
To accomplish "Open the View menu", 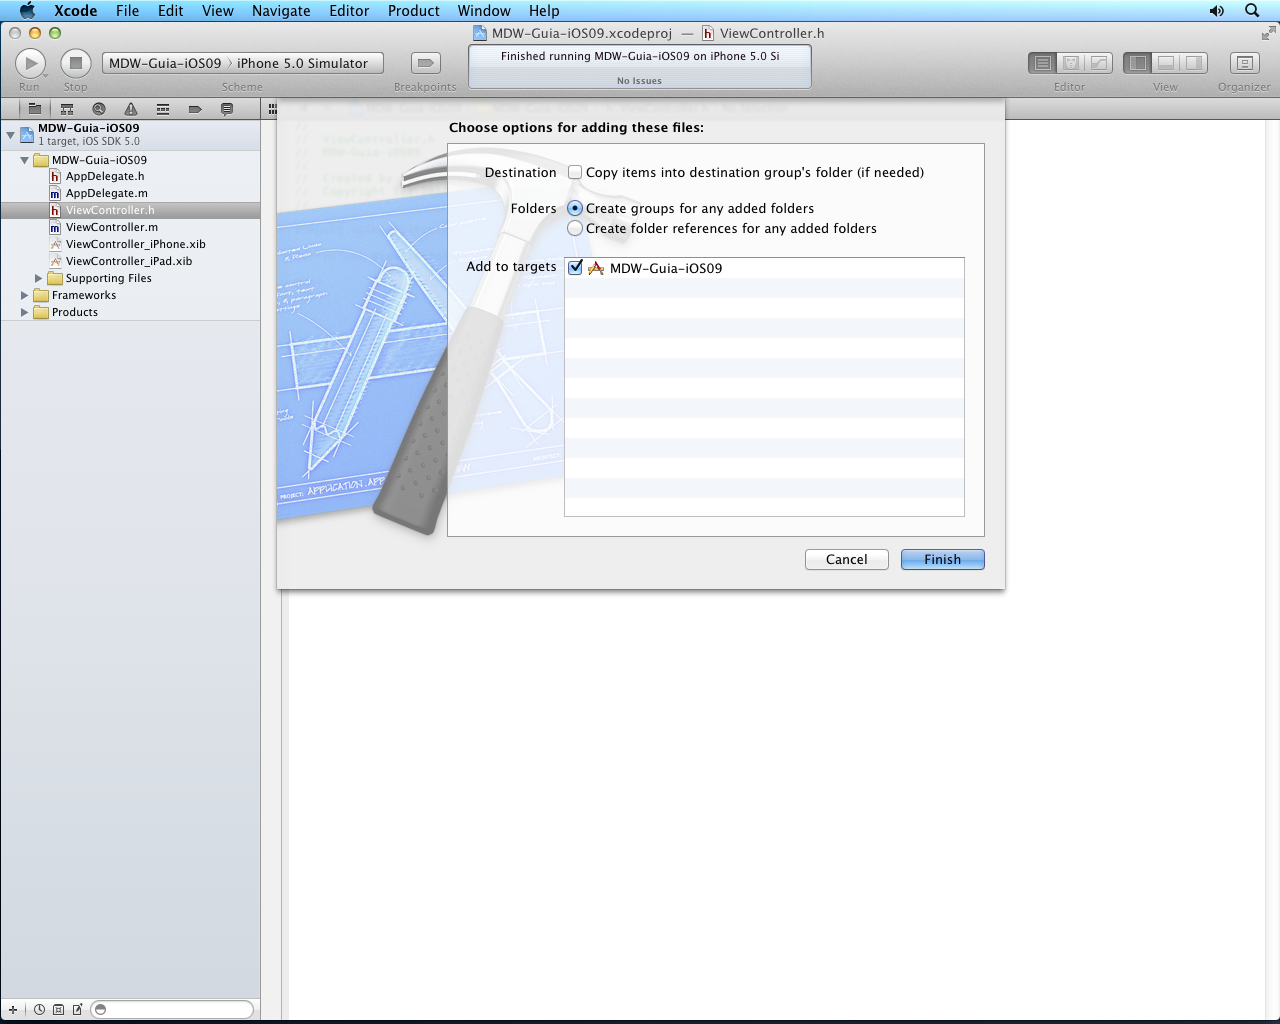I will pyautogui.click(x=218, y=11).
